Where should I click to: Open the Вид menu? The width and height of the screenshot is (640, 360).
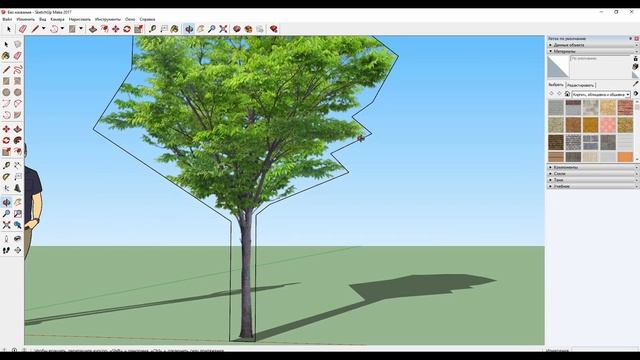click(42, 19)
